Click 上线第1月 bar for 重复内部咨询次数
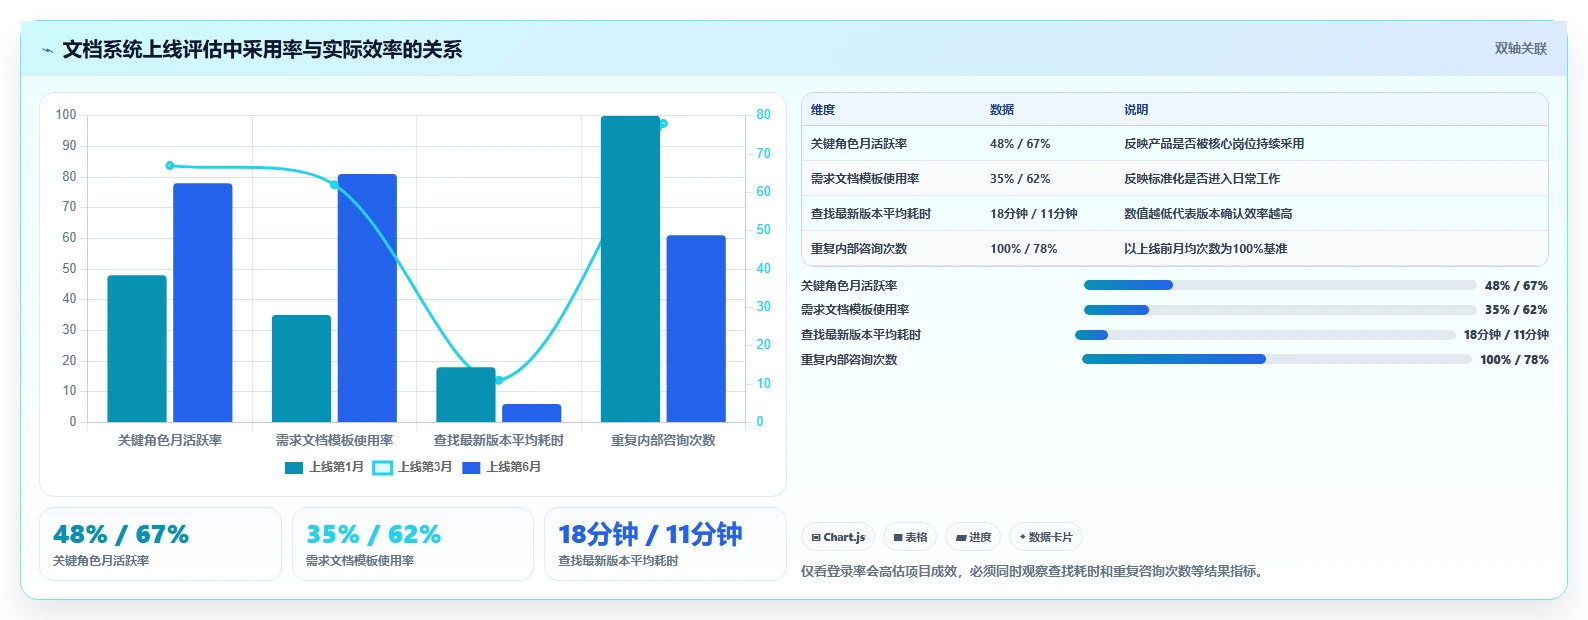This screenshot has height=620, width=1588. (630, 269)
